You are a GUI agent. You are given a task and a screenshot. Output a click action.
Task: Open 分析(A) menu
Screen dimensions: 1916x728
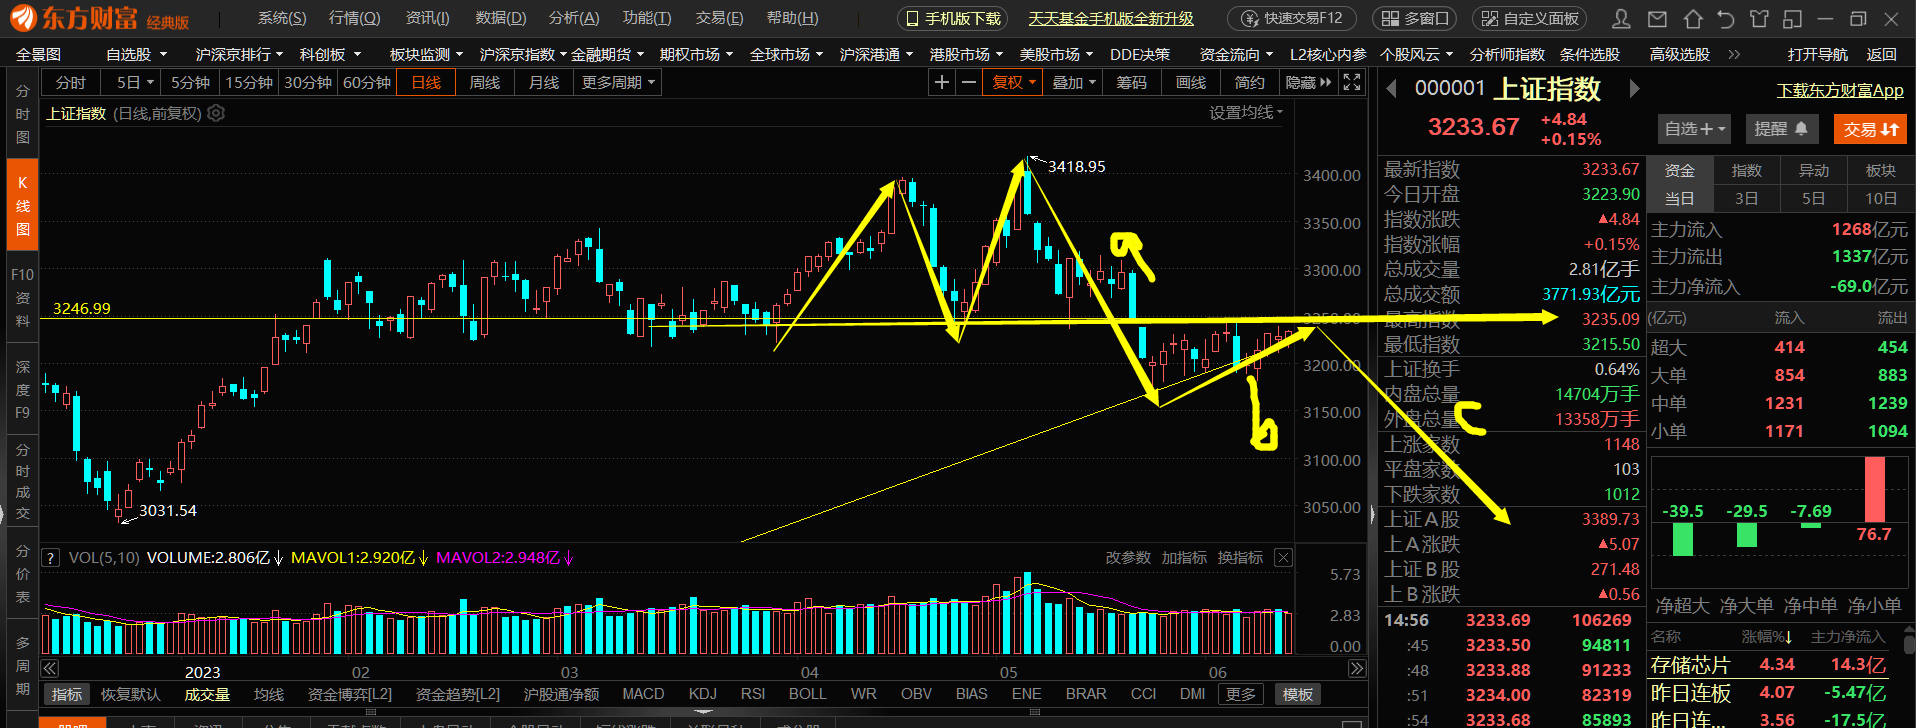(573, 18)
